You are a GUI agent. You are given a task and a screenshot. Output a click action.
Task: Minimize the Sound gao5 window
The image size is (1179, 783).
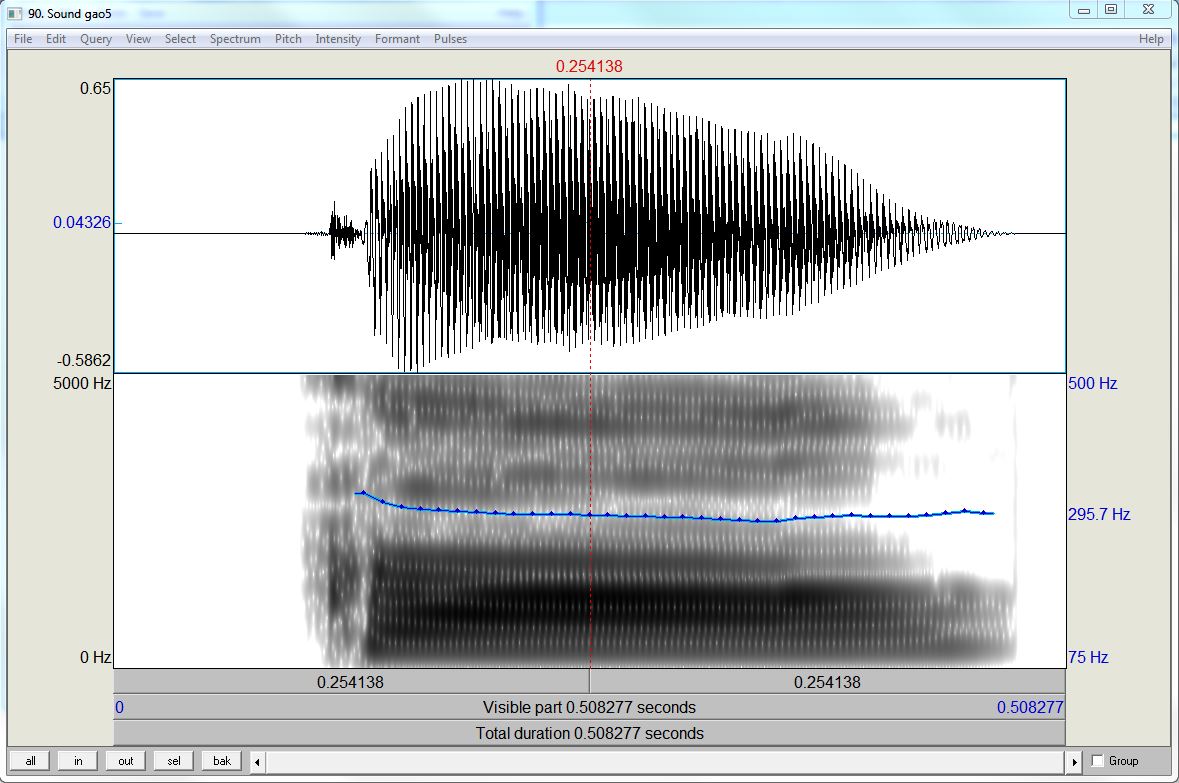[1084, 11]
